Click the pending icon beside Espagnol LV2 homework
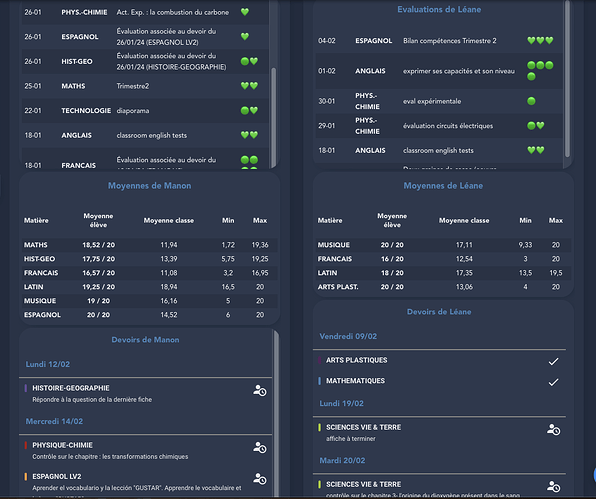This screenshot has height=499, width=596. (260, 478)
